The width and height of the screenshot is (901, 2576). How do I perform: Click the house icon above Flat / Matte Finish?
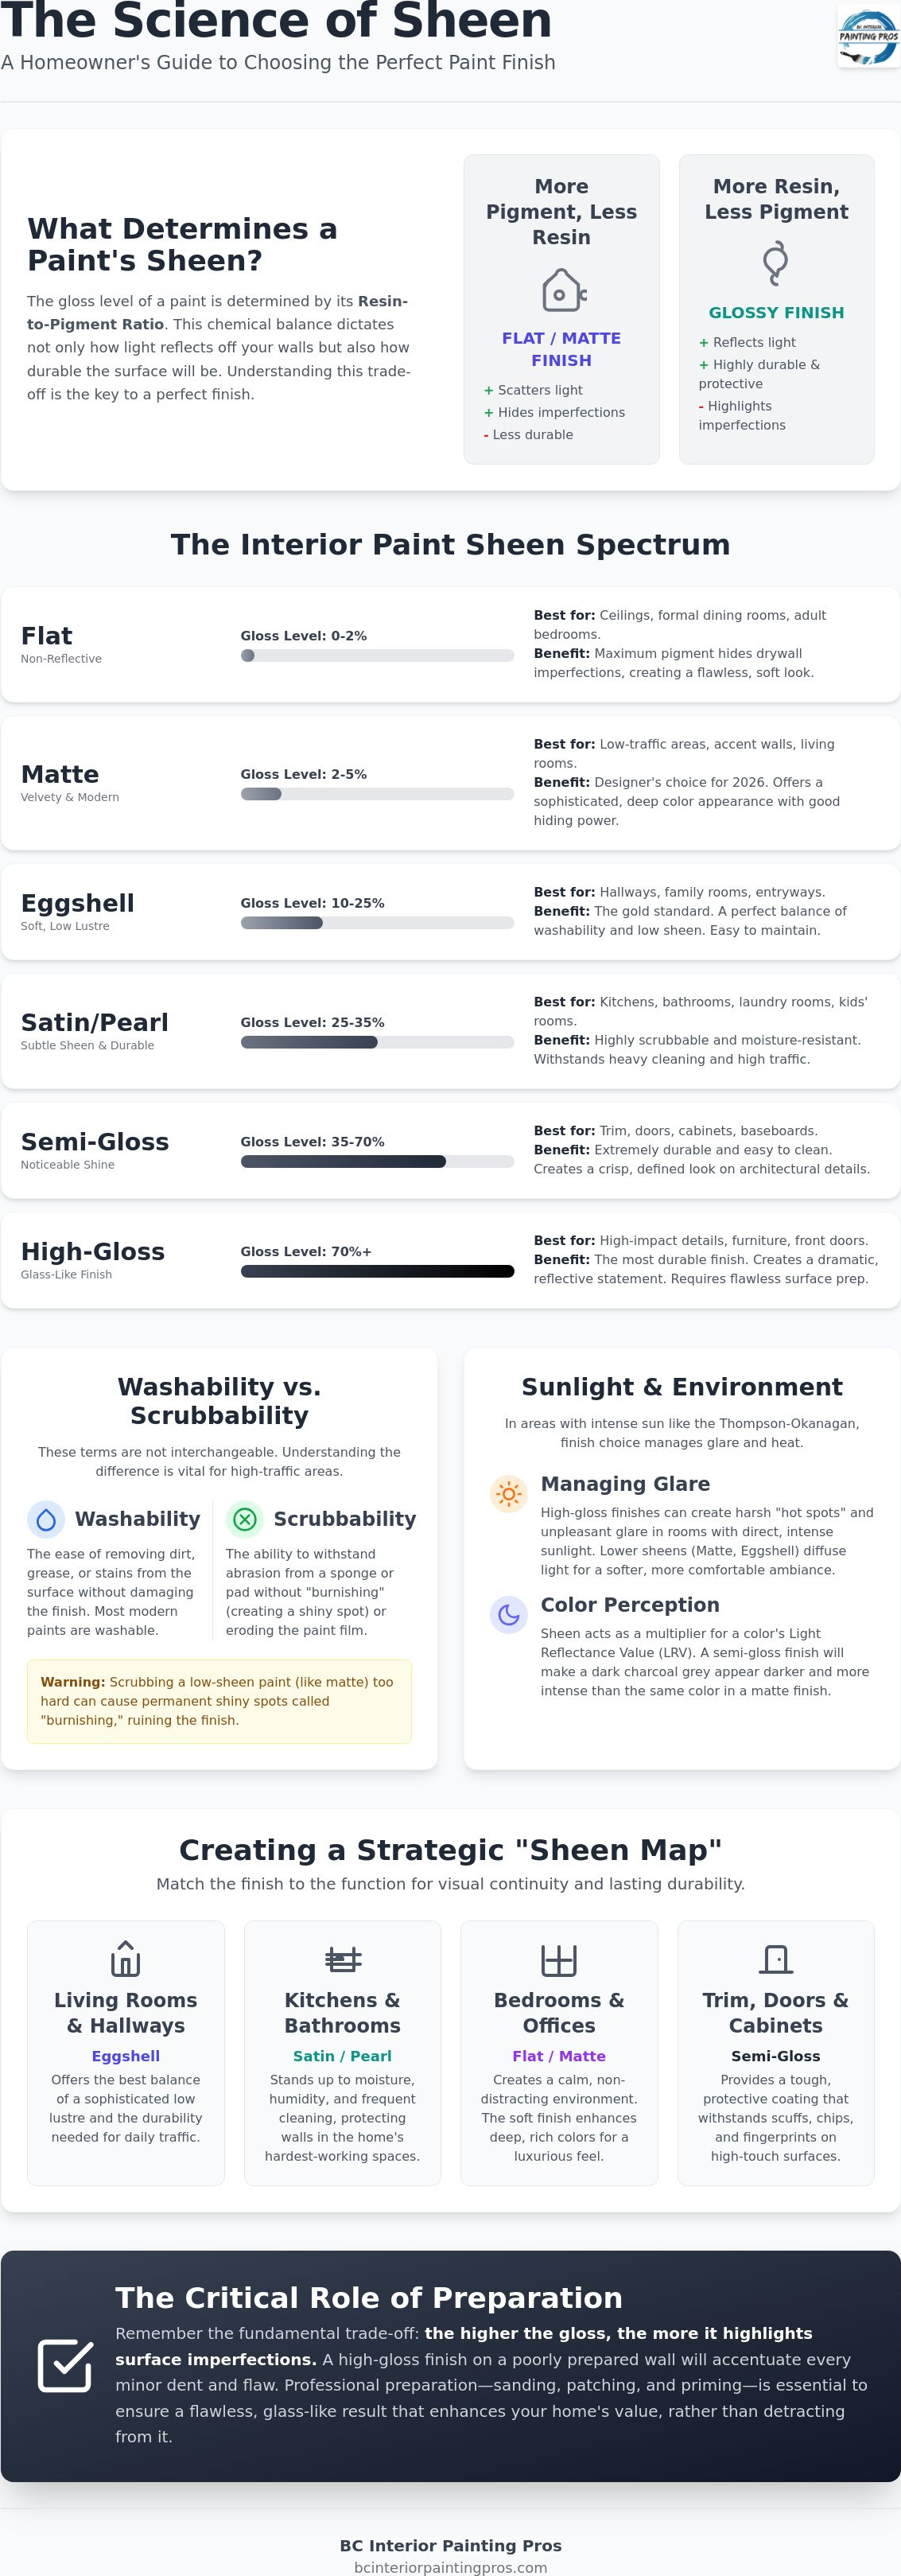tap(562, 291)
